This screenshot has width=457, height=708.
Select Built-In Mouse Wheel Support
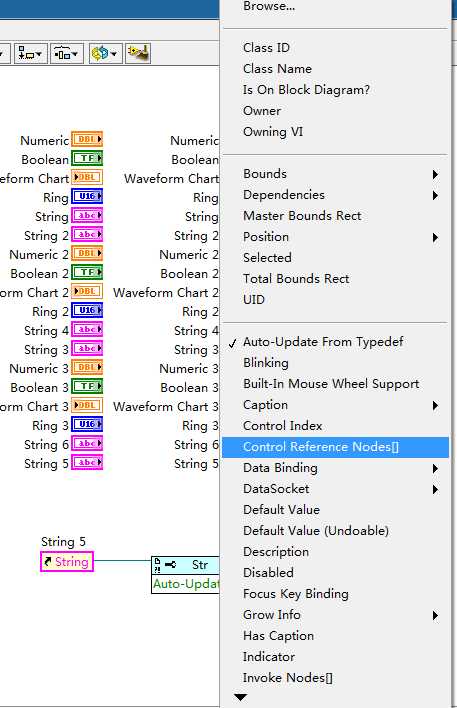tap(335, 384)
